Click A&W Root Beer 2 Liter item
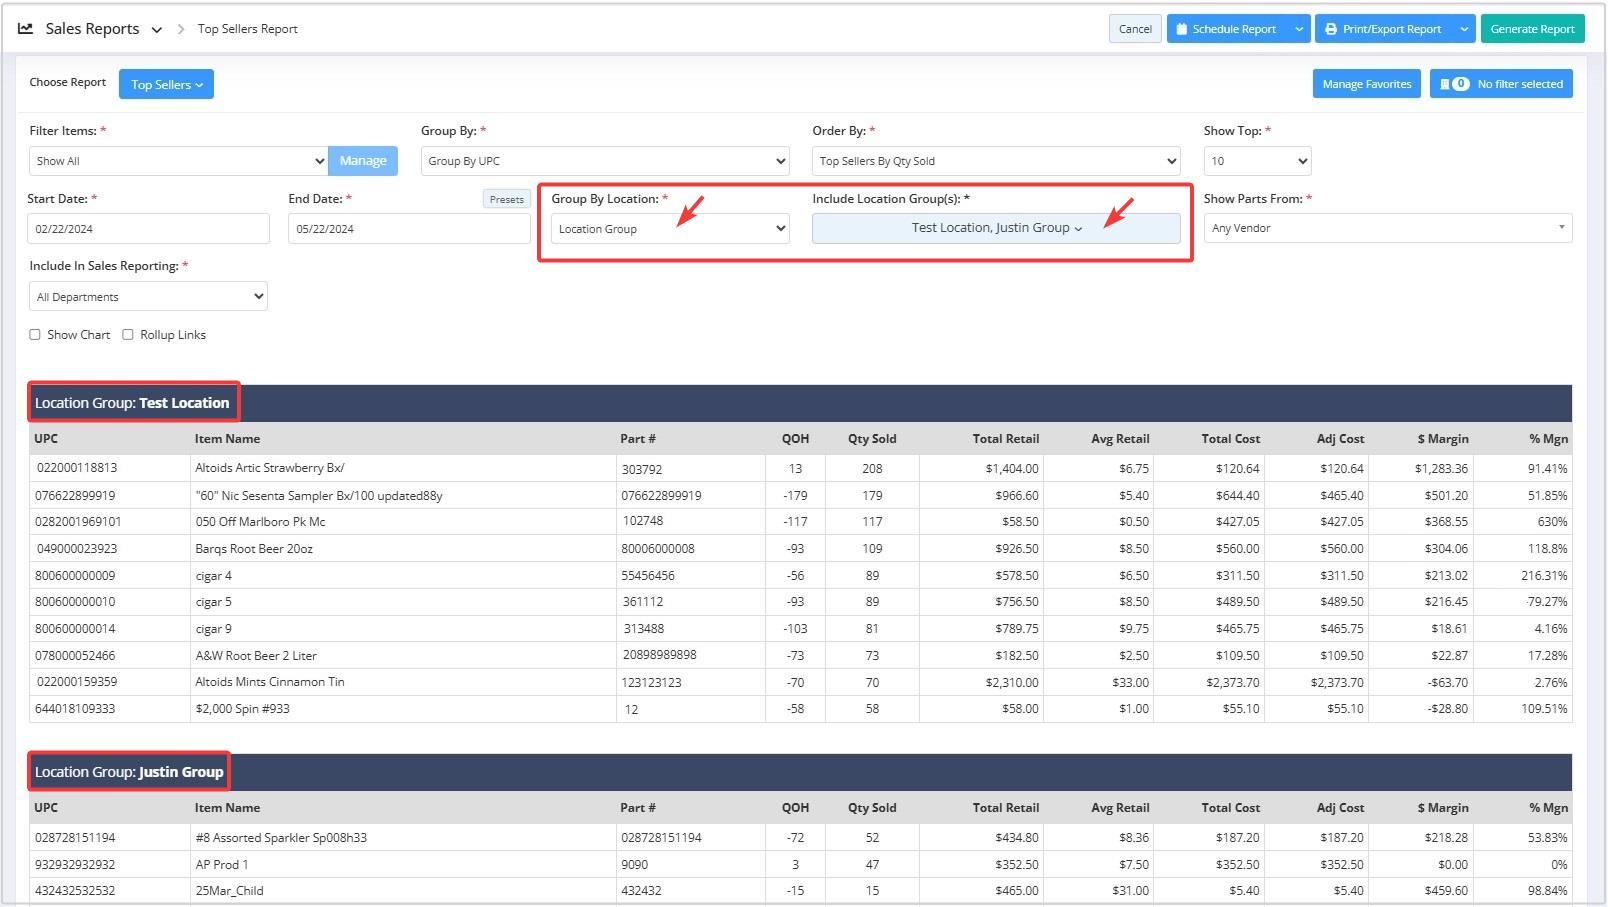This screenshot has width=1608, height=907. point(256,656)
